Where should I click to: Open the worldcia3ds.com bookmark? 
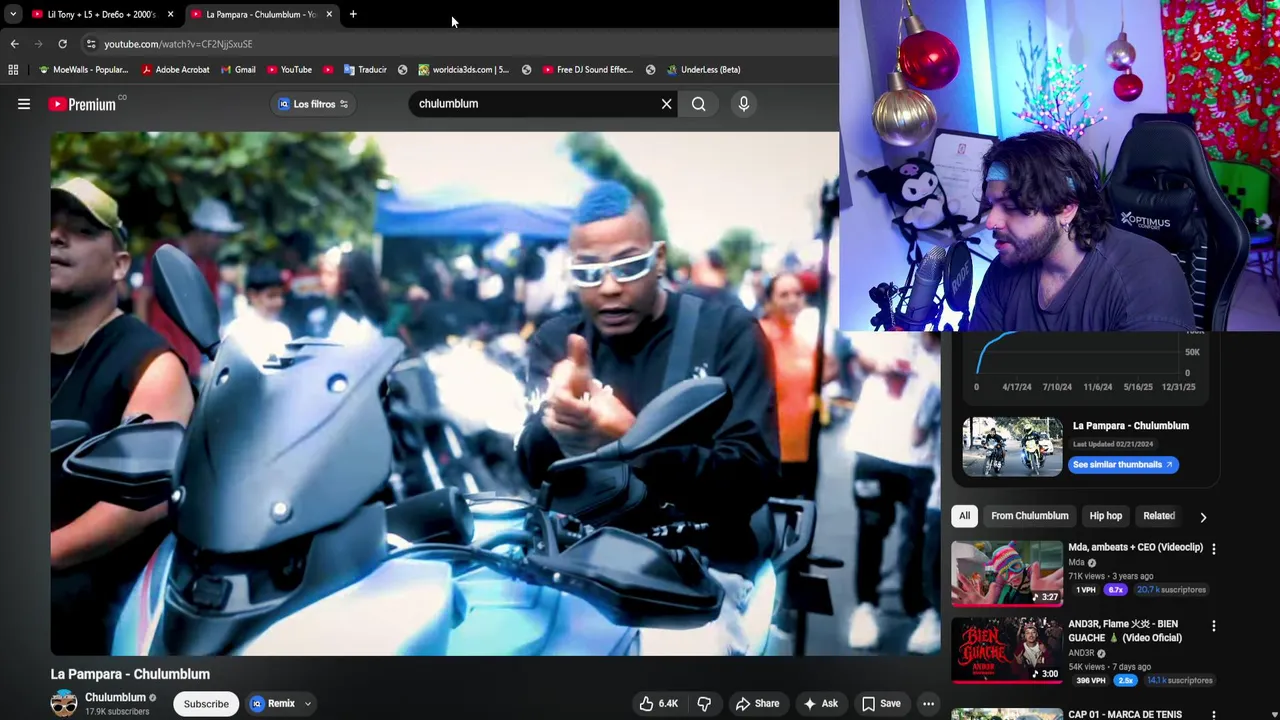tap(463, 70)
